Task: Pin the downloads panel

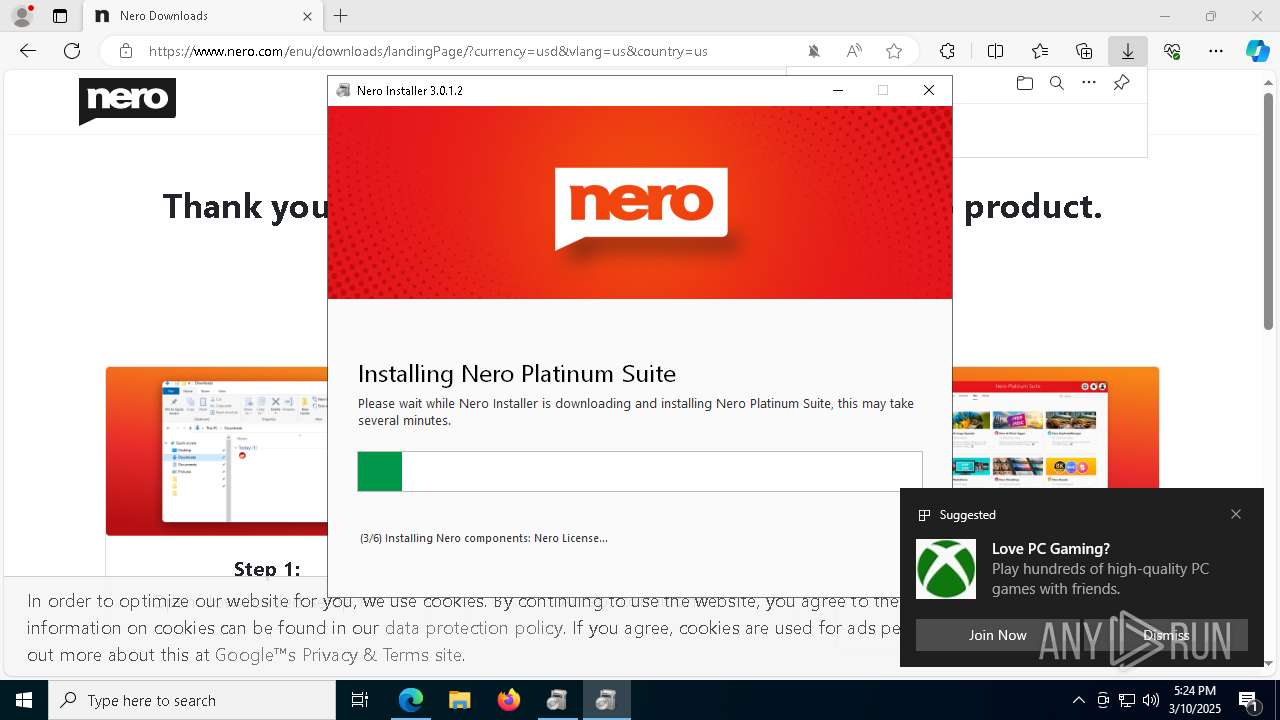Action: click(1121, 83)
